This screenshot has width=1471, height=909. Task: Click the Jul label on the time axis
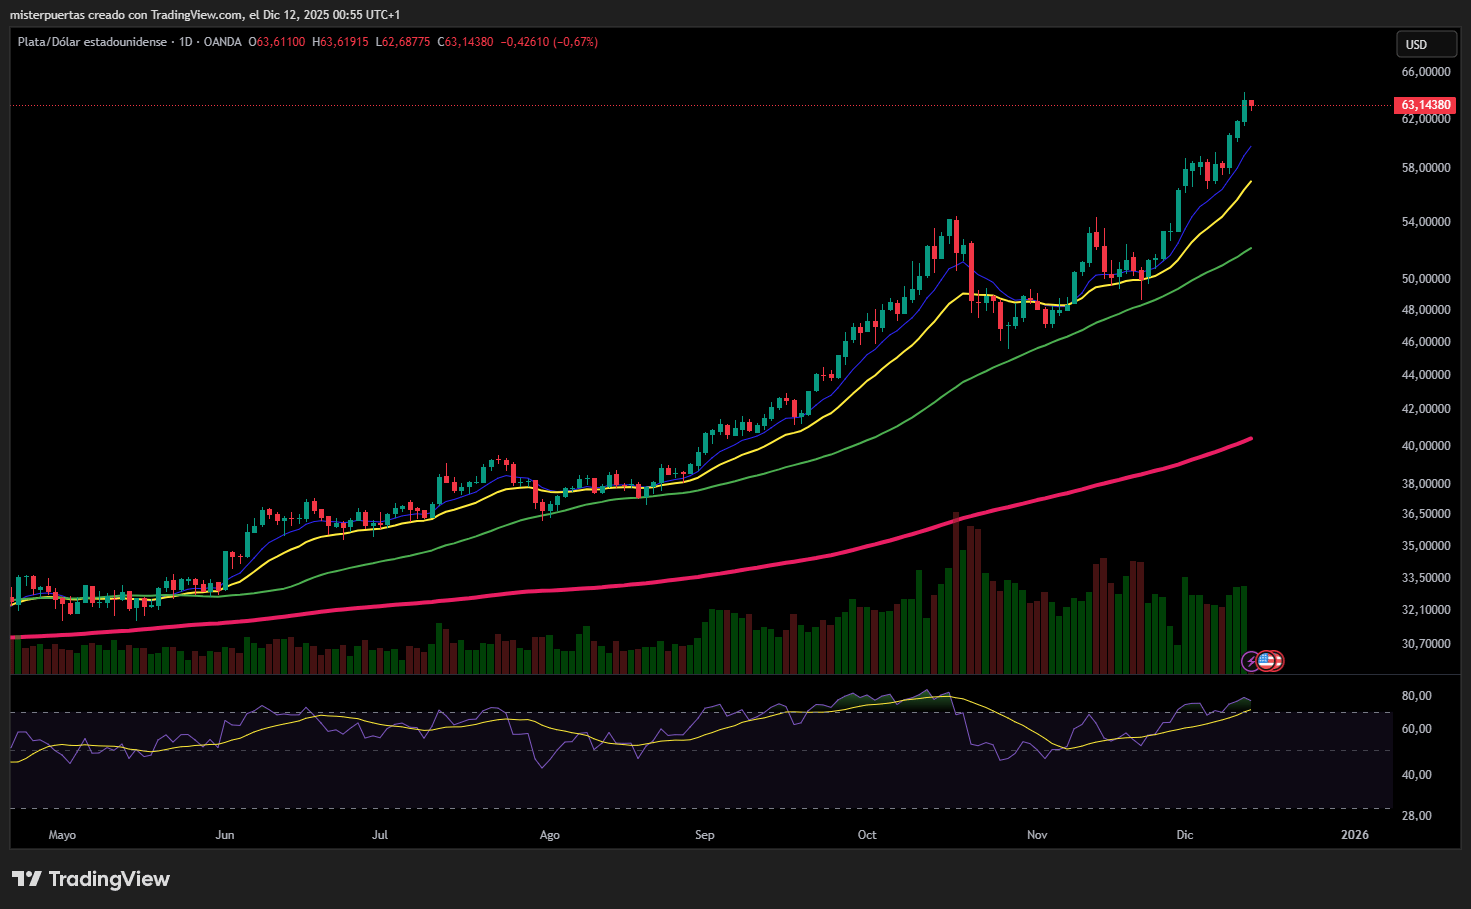380,835
